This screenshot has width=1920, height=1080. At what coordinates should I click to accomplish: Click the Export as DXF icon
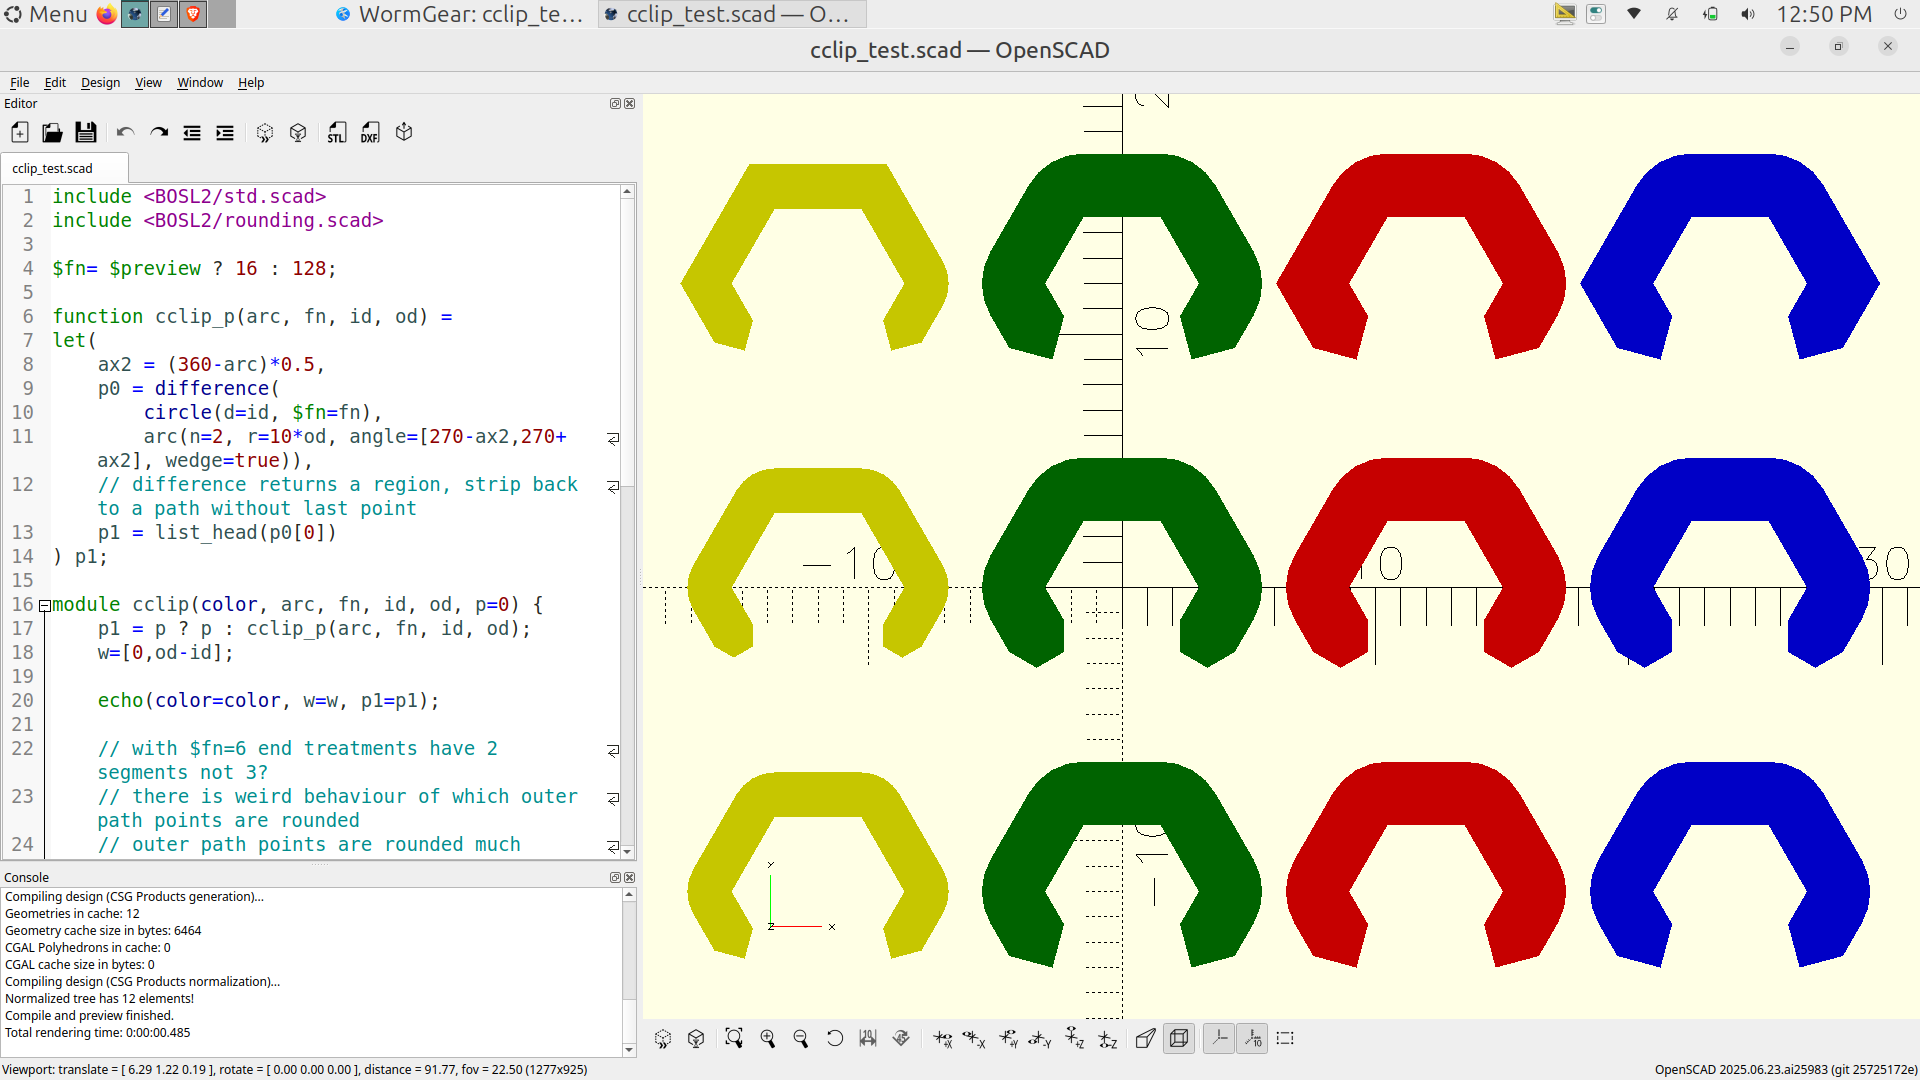(x=370, y=133)
